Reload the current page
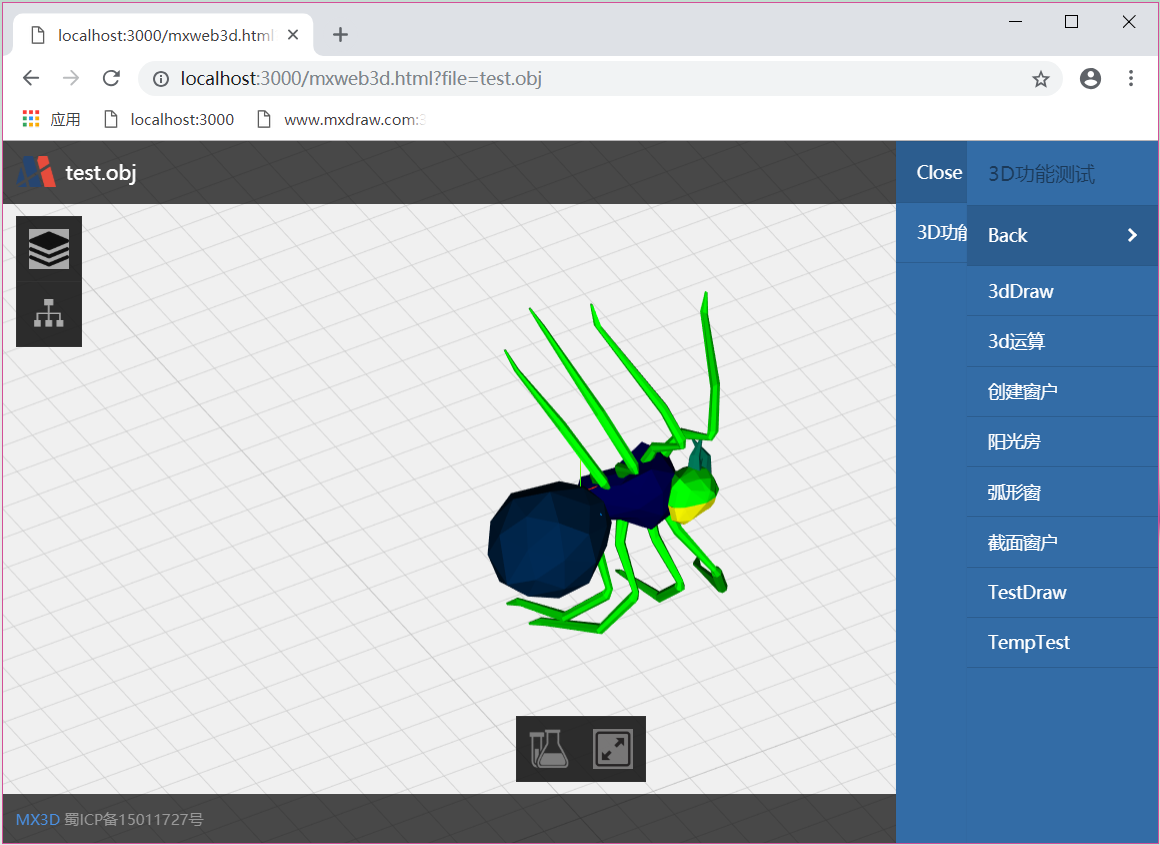The image size is (1160, 845). click(111, 78)
